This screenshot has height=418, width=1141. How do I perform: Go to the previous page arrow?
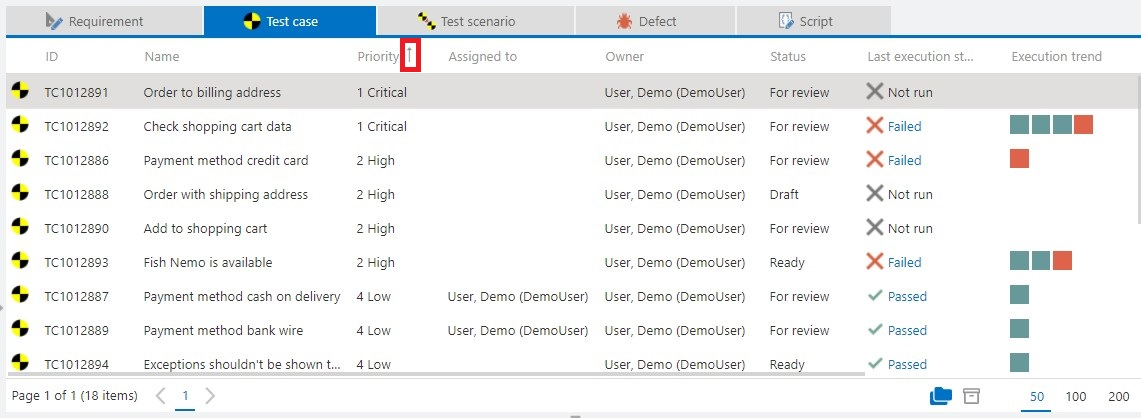[x=161, y=396]
